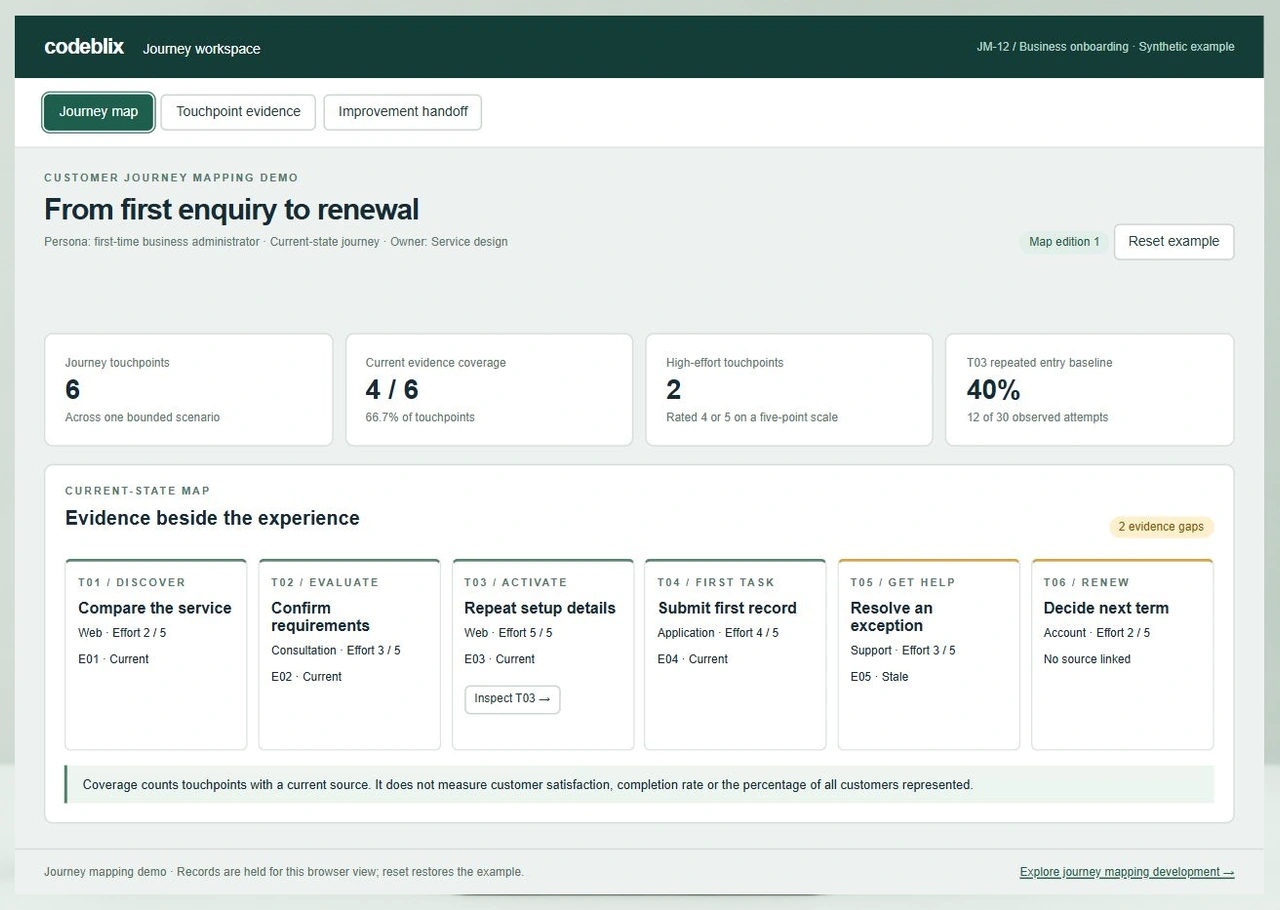This screenshot has height=910, width=1280.
Task: Switch to the Touchpoint evidence tab
Action: click(x=238, y=112)
